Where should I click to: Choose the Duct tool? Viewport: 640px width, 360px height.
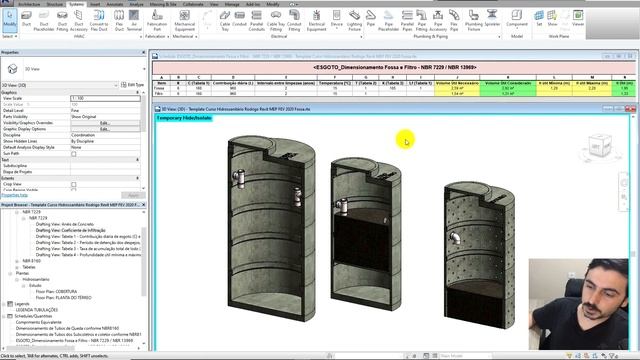[26, 20]
